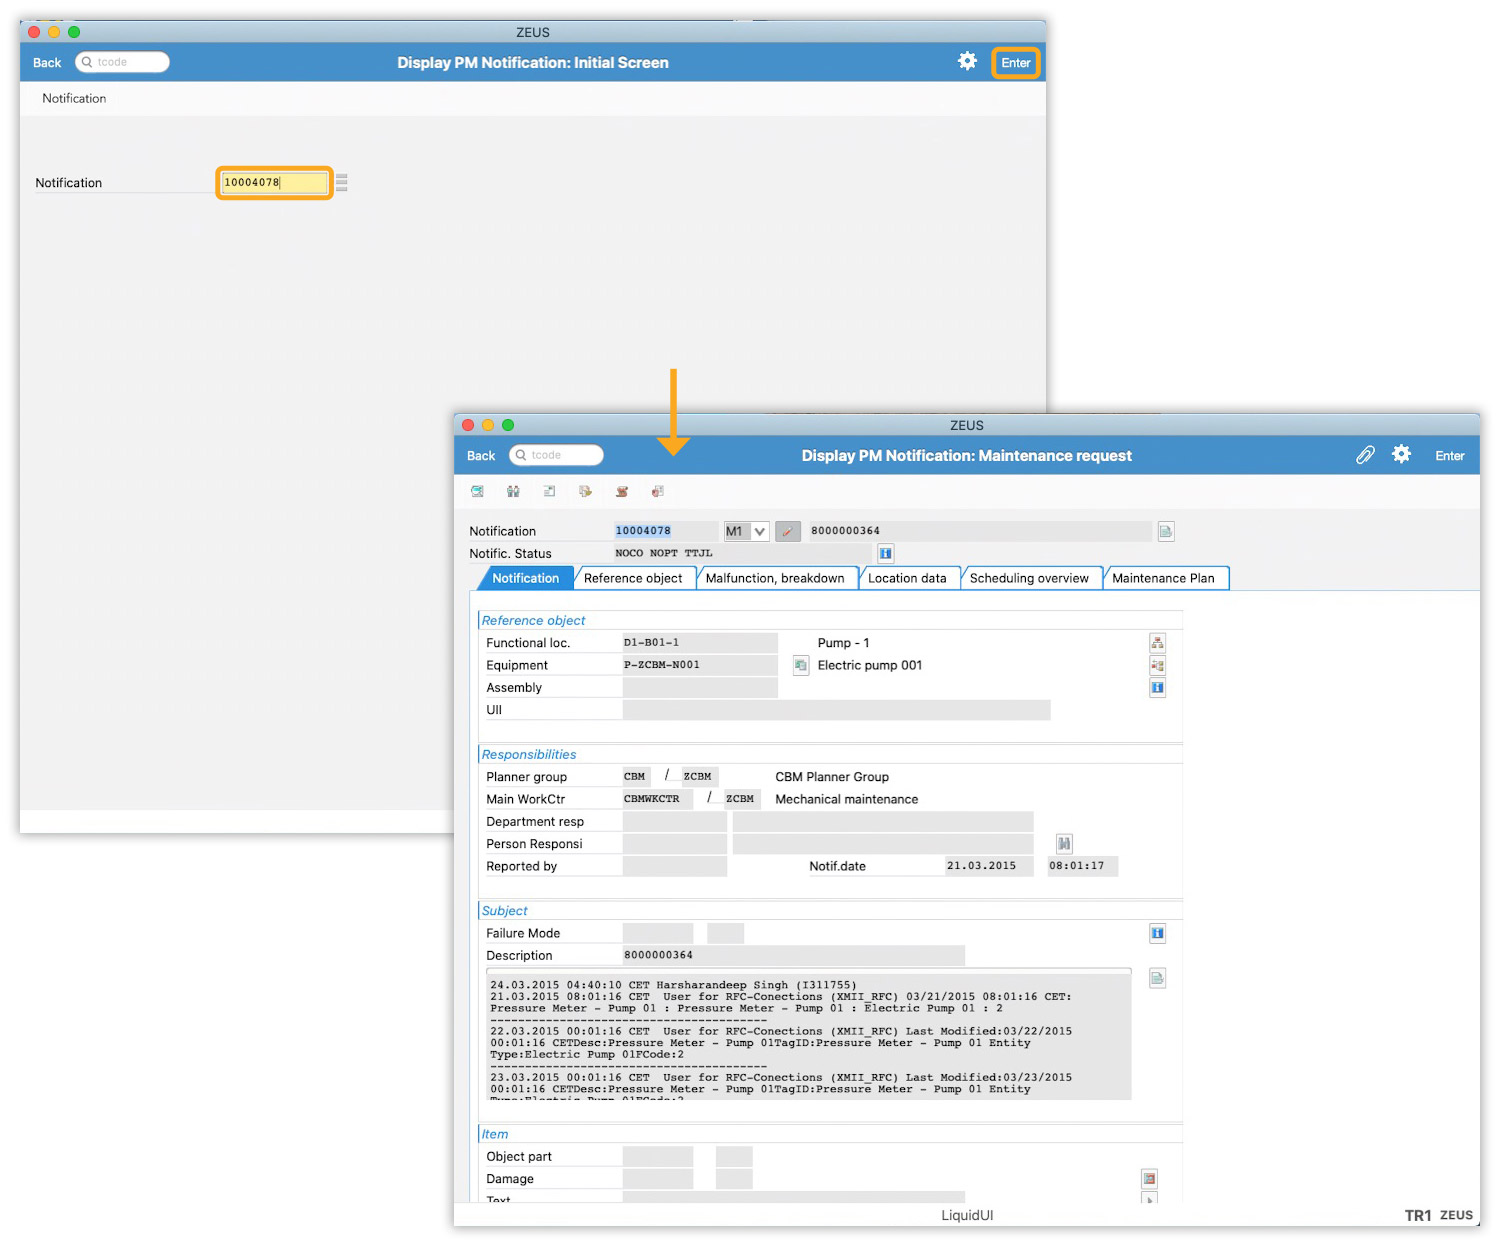This screenshot has height=1246, width=1500.
Task: Open structure list icon beside Pump - 1
Action: pos(1157,643)
